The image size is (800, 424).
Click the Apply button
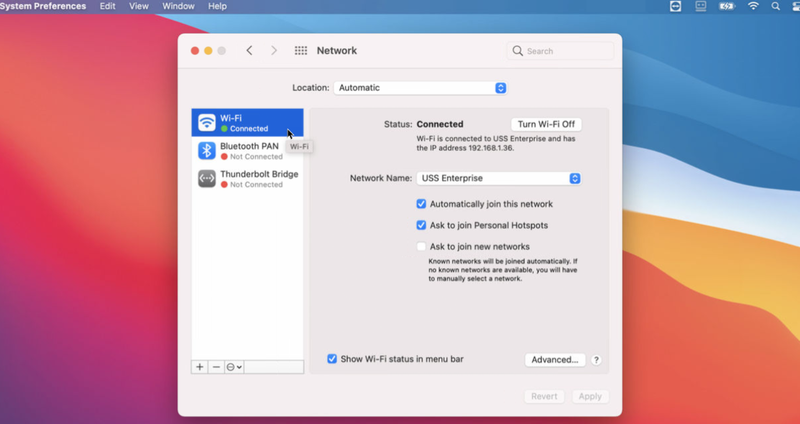590,396
